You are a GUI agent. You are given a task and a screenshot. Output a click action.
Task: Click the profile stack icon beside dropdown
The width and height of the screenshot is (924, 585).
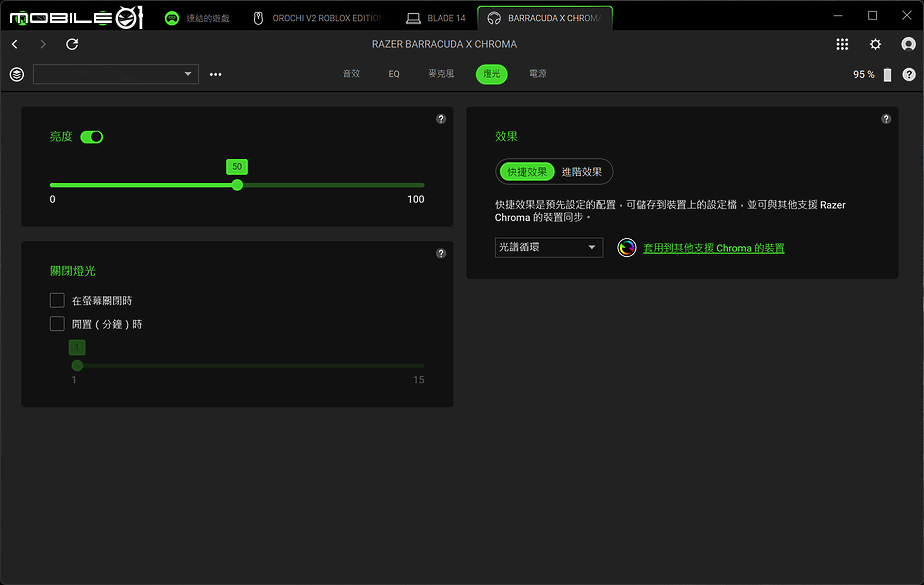point(17,74)
